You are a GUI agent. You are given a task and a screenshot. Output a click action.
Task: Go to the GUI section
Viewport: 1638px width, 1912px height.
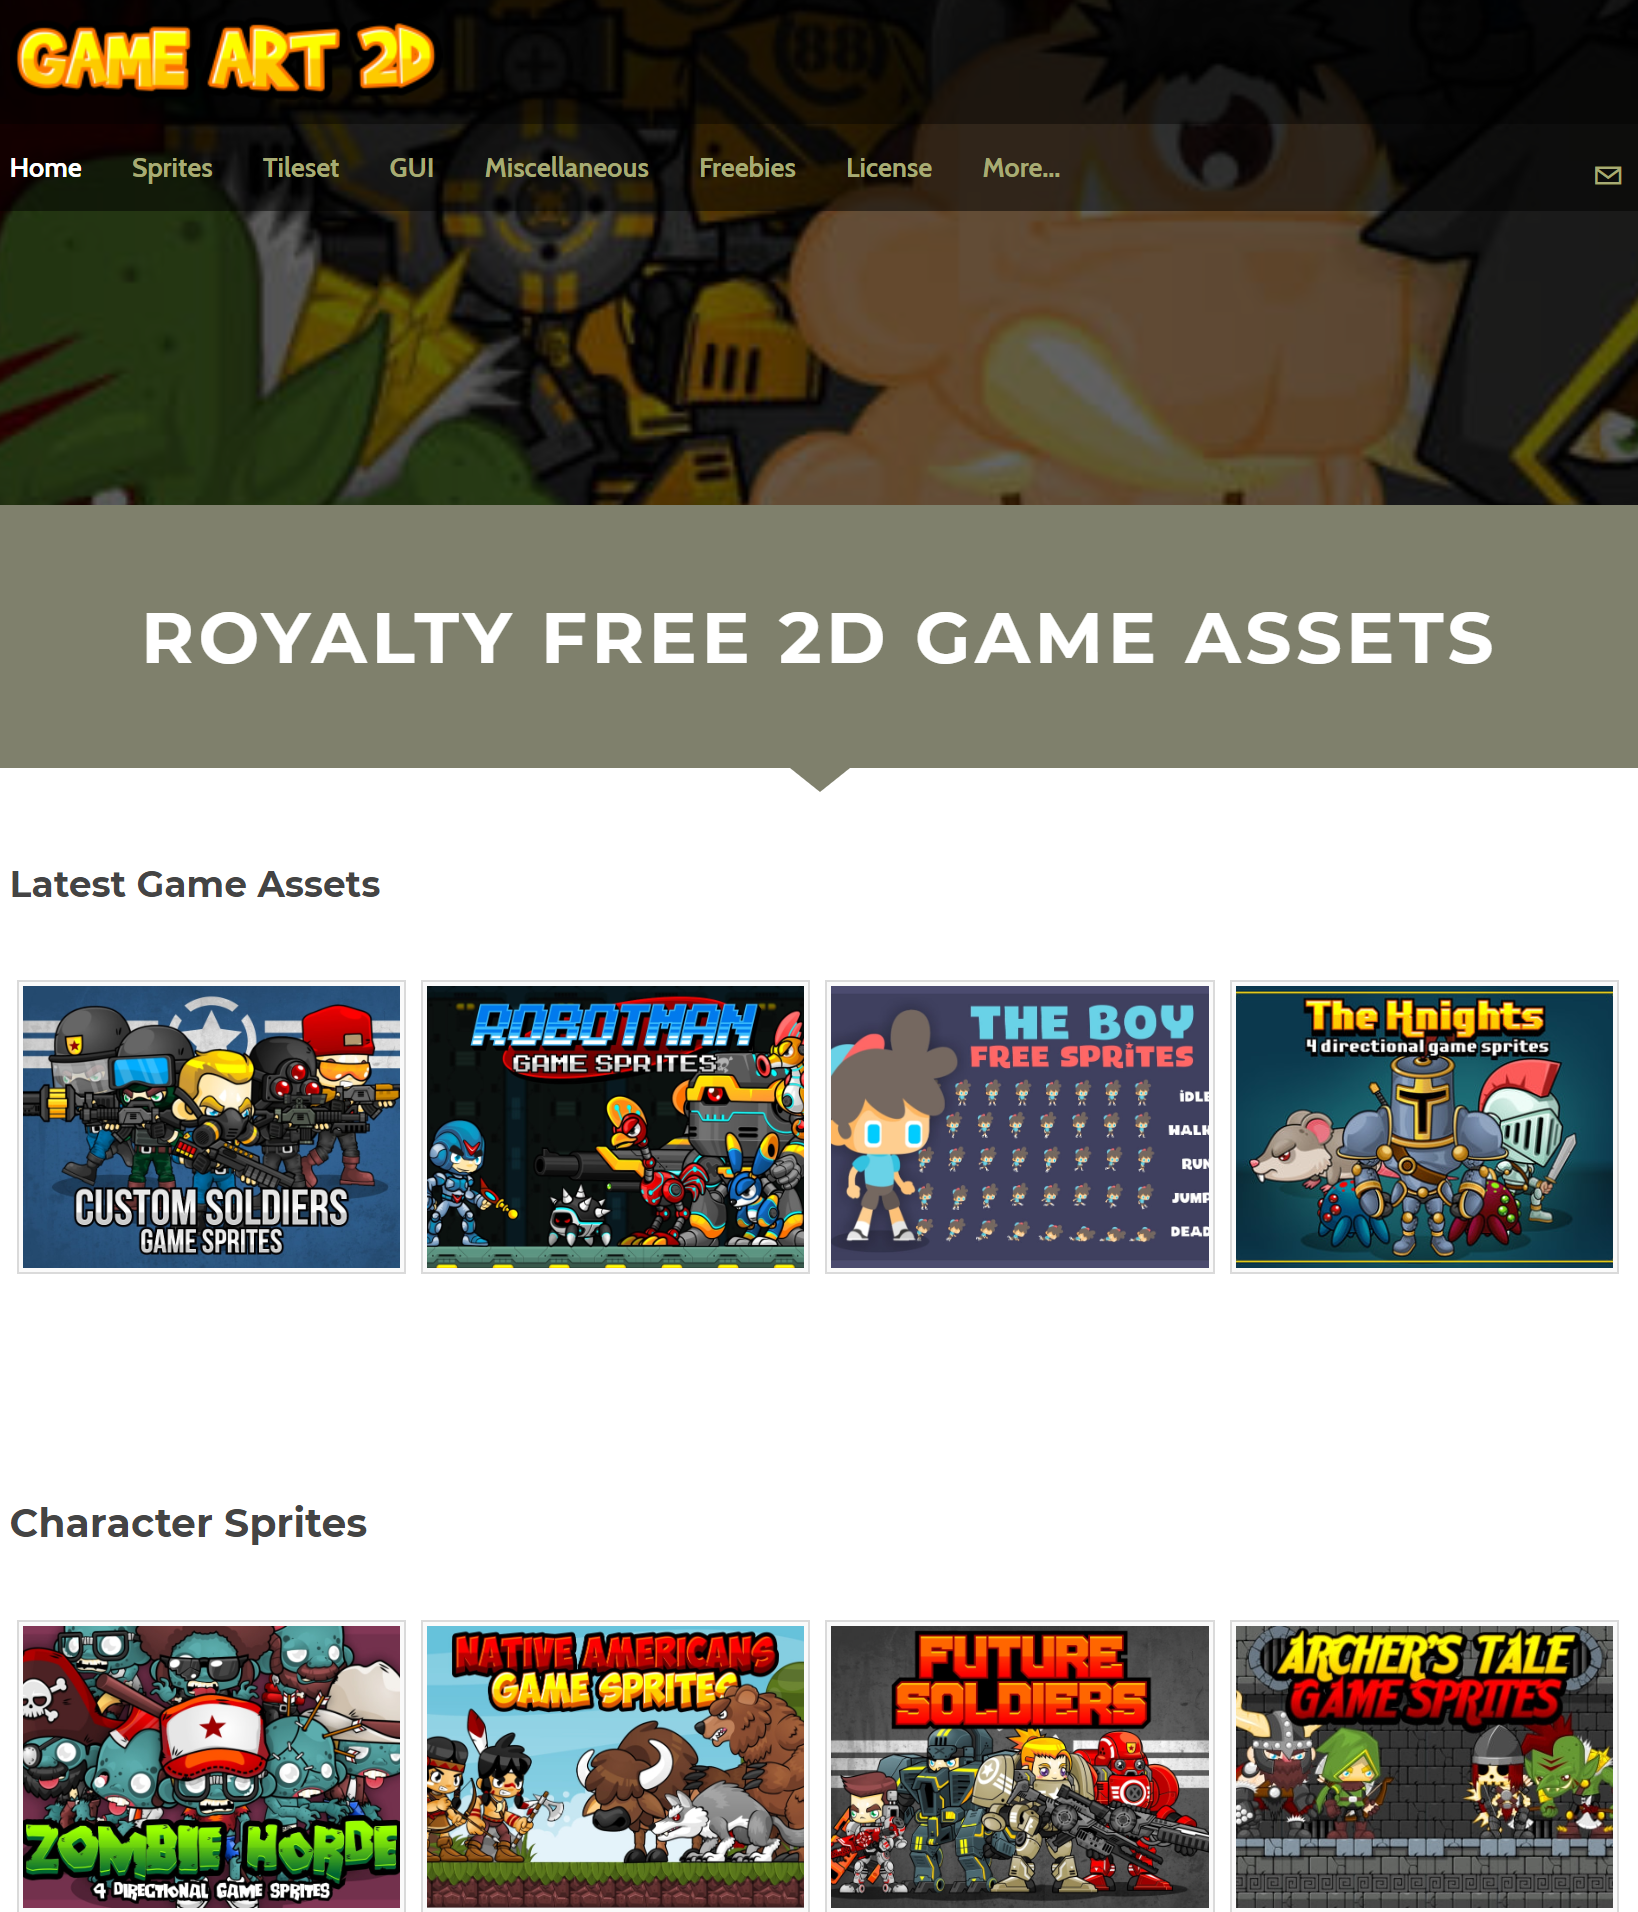pyautogui.click(x=412, y=168)
